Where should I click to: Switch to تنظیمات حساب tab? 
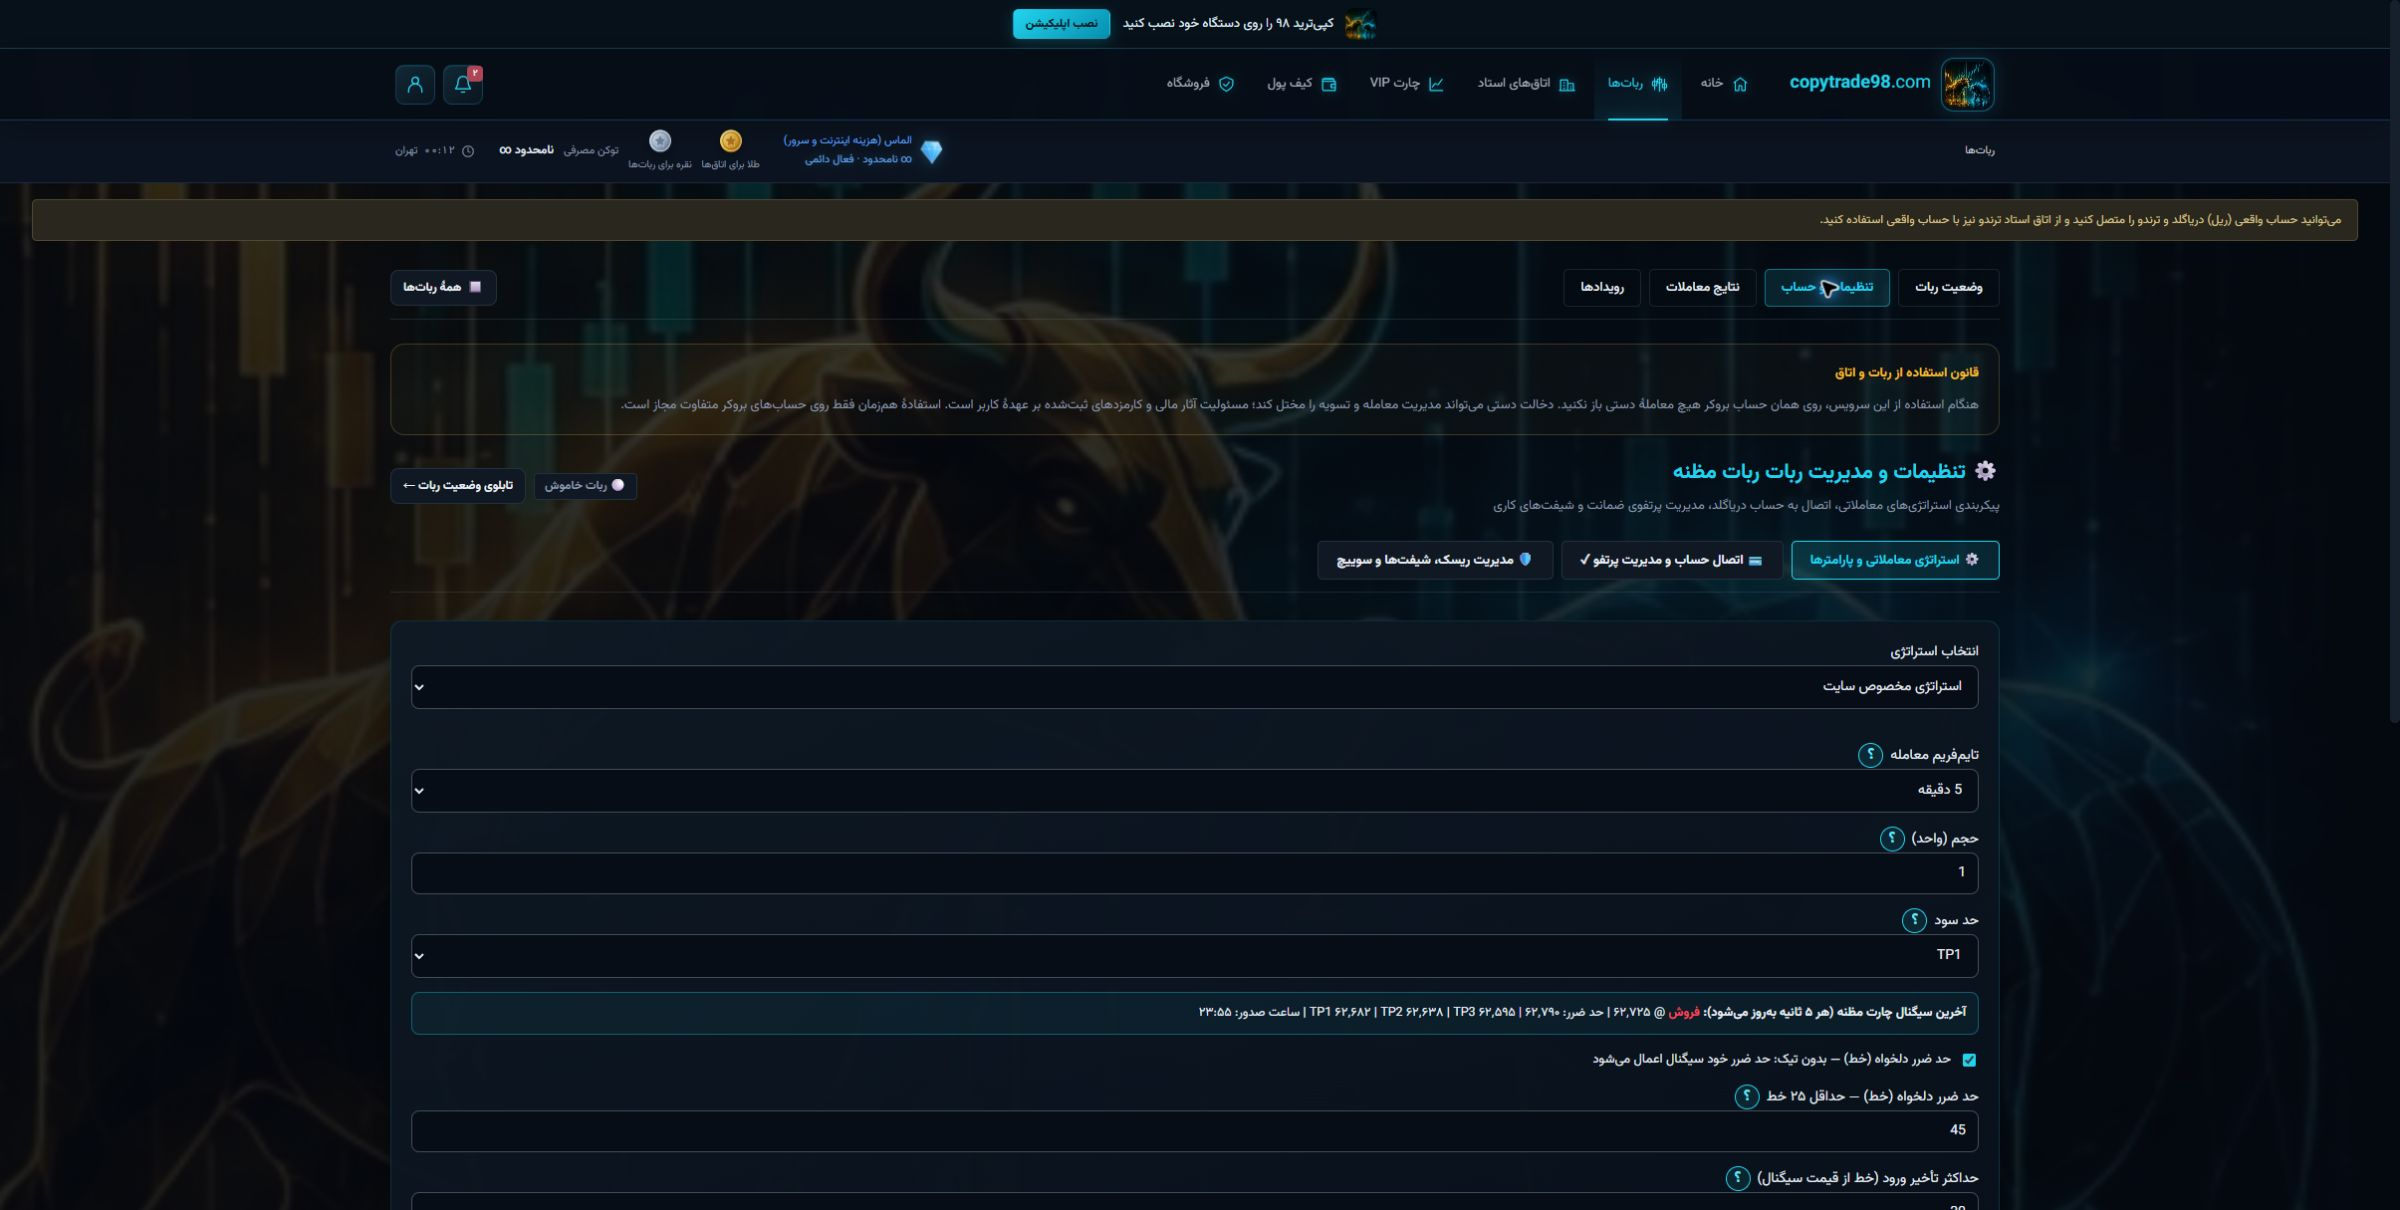coord(1827,288)
